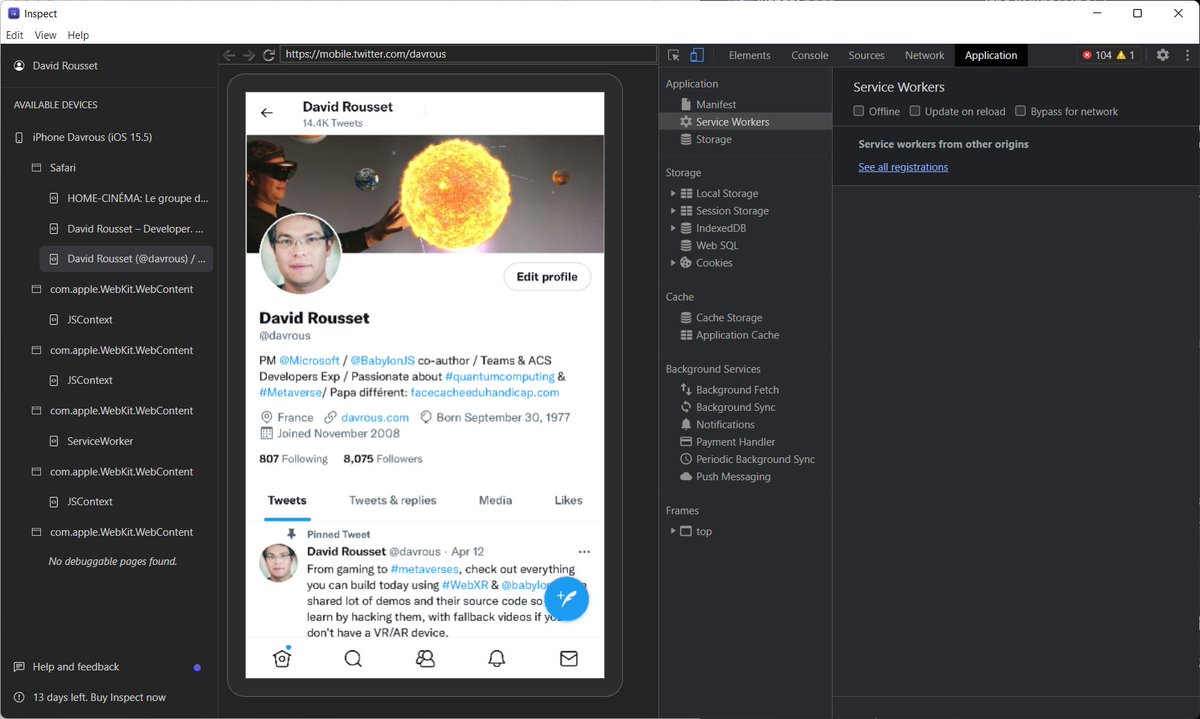Go back with Twitter profile arrow
The height and width of the screenshot is (719, 1200).
(267, 113)
